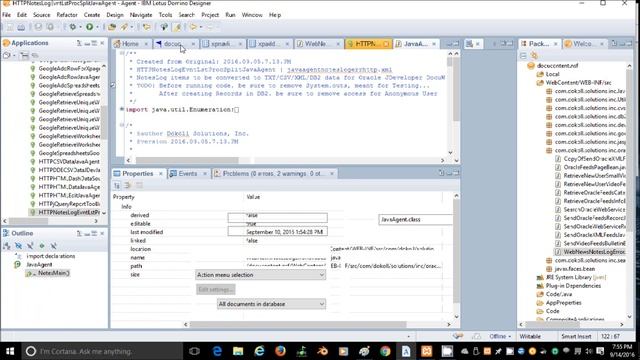Expand the folded import java.util.Enumeration block
This screenshot has width=640, height=360.
click(x=122, y=109)
